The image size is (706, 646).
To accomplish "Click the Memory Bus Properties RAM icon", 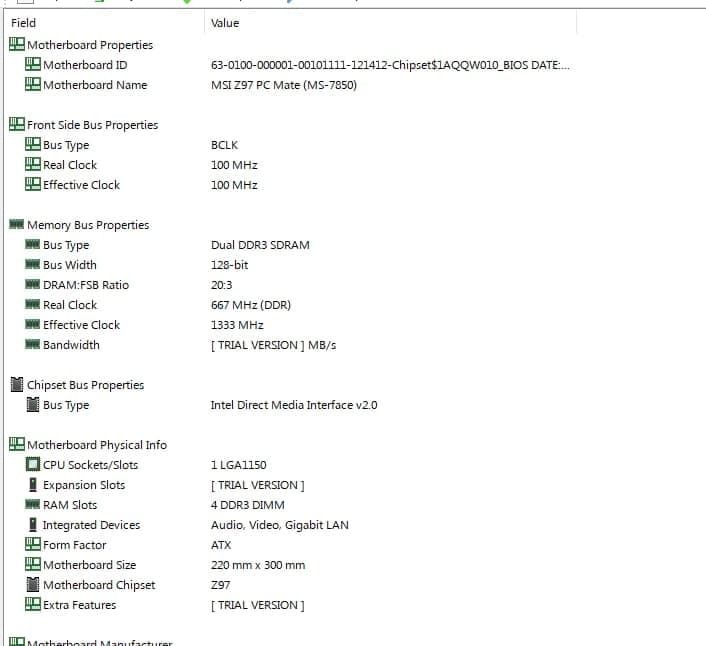I will pyautogui.click(x=17, y=224).
